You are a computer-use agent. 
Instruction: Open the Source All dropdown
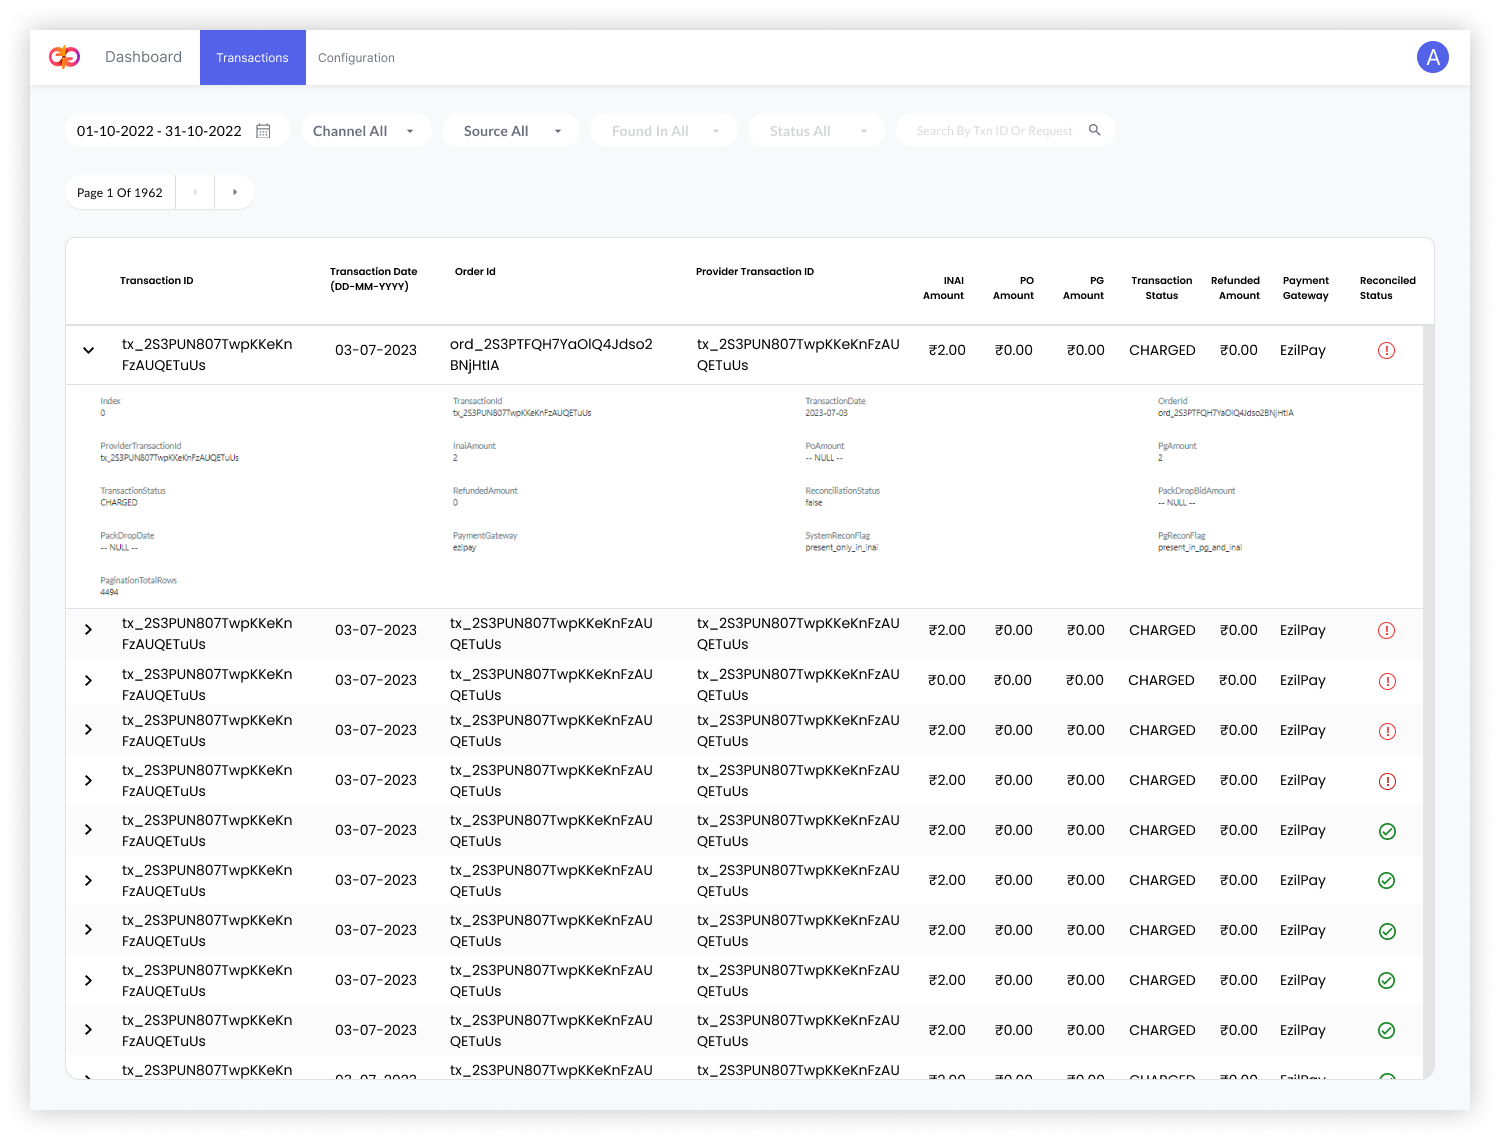pos(511,131)
